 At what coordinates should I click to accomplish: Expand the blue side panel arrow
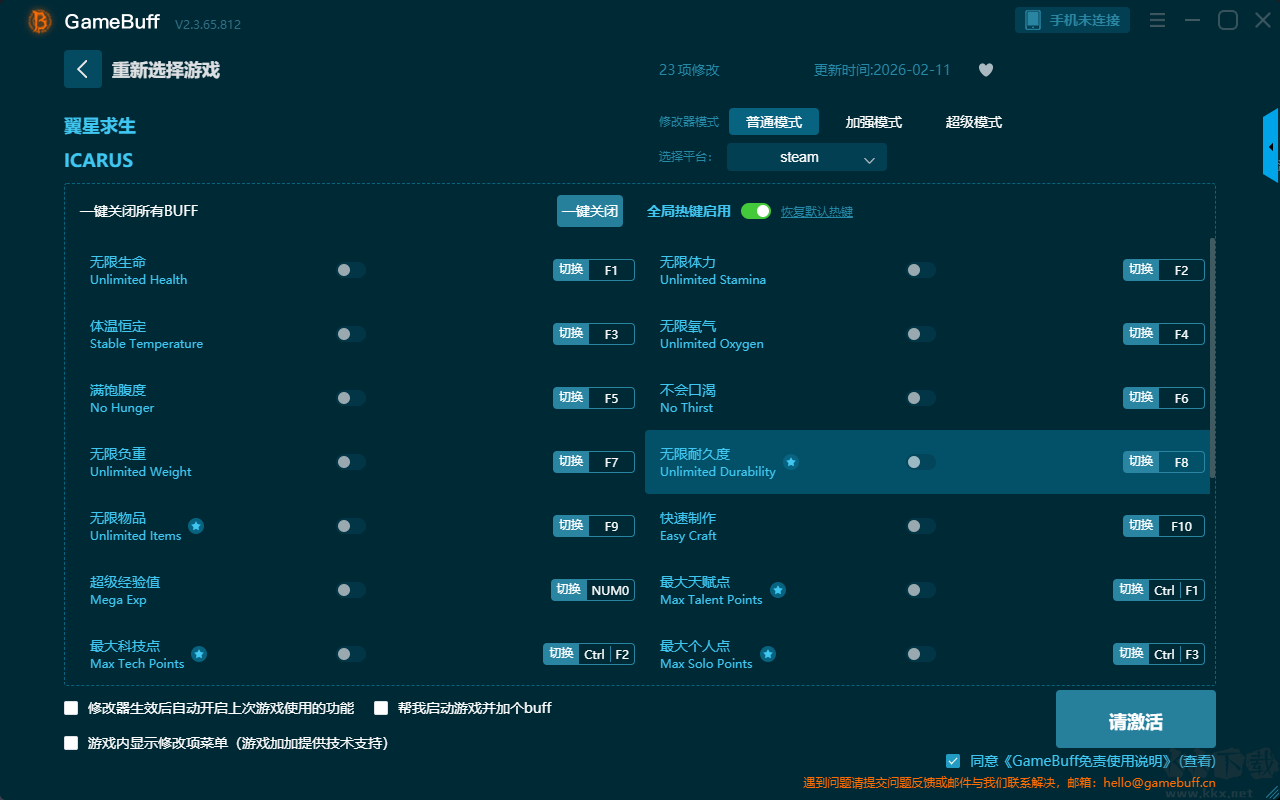click(x=1271, y=146)
